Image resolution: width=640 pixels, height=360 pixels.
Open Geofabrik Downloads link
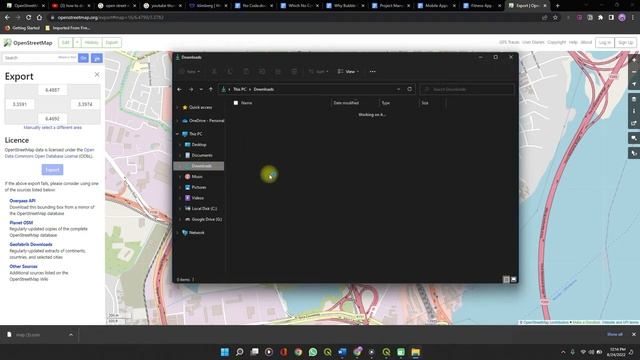[31, 244]
